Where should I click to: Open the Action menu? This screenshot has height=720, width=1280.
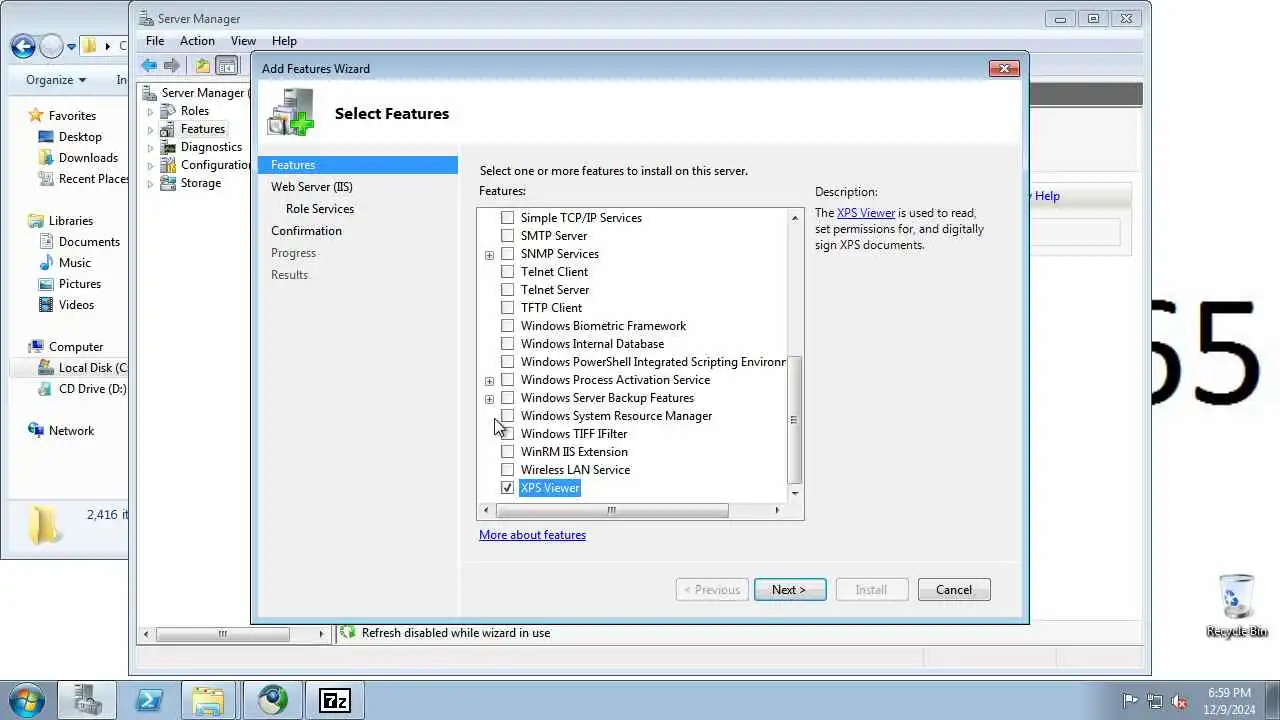point(197,41)
